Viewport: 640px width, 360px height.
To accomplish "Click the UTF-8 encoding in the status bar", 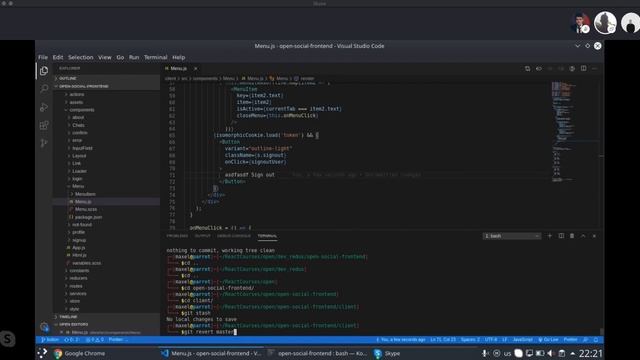I will click(x=491, y=340).
